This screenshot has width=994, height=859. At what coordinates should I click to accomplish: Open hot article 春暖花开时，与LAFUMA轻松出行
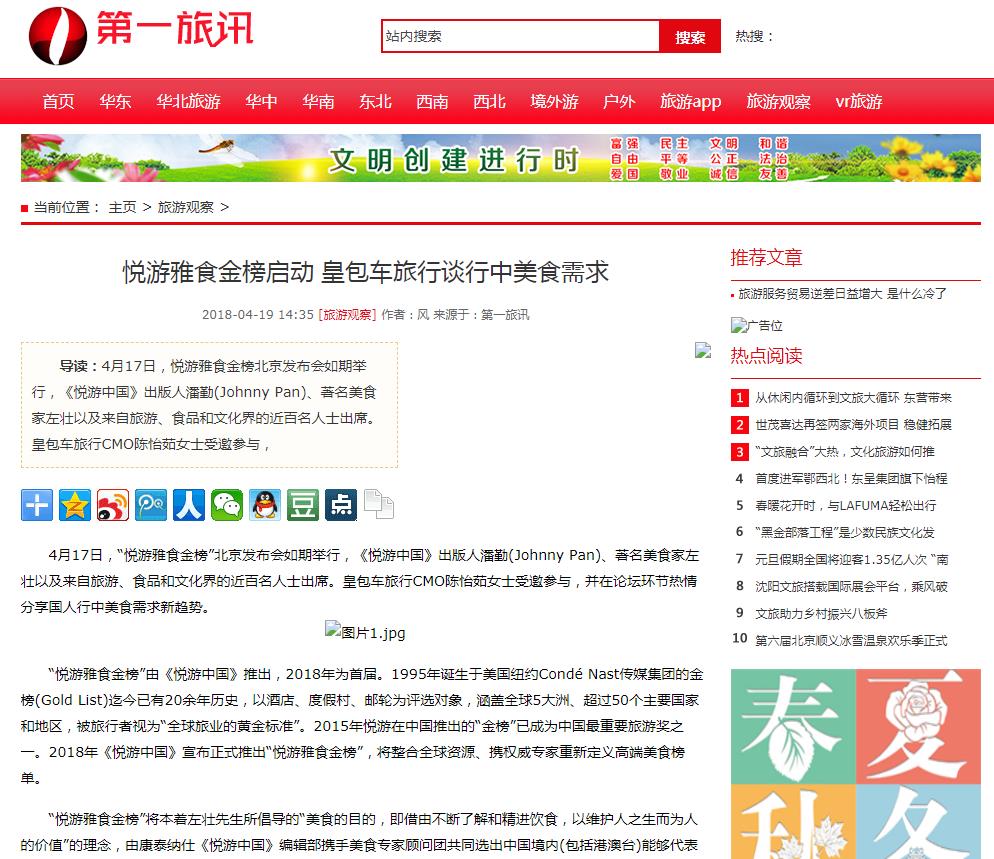(x=846, y=505)
